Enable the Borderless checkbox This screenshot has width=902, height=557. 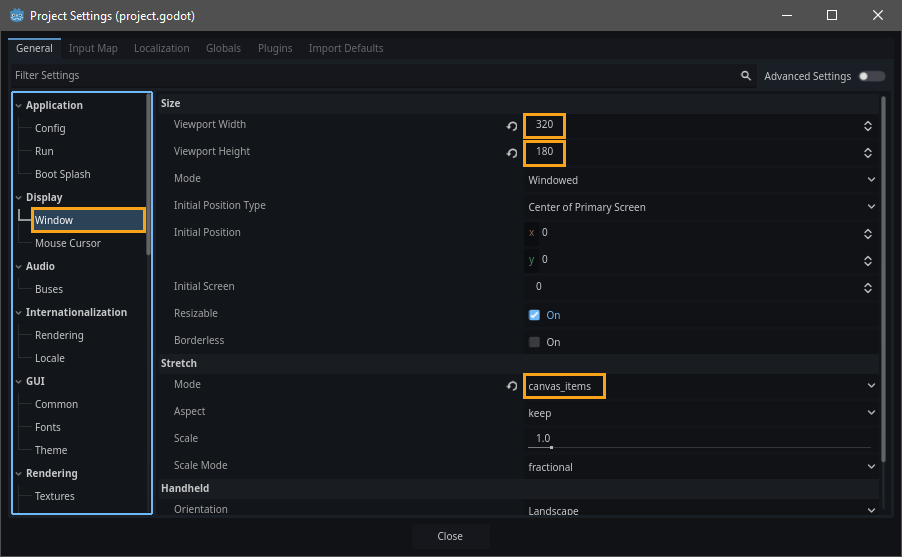tap(534, 342)
